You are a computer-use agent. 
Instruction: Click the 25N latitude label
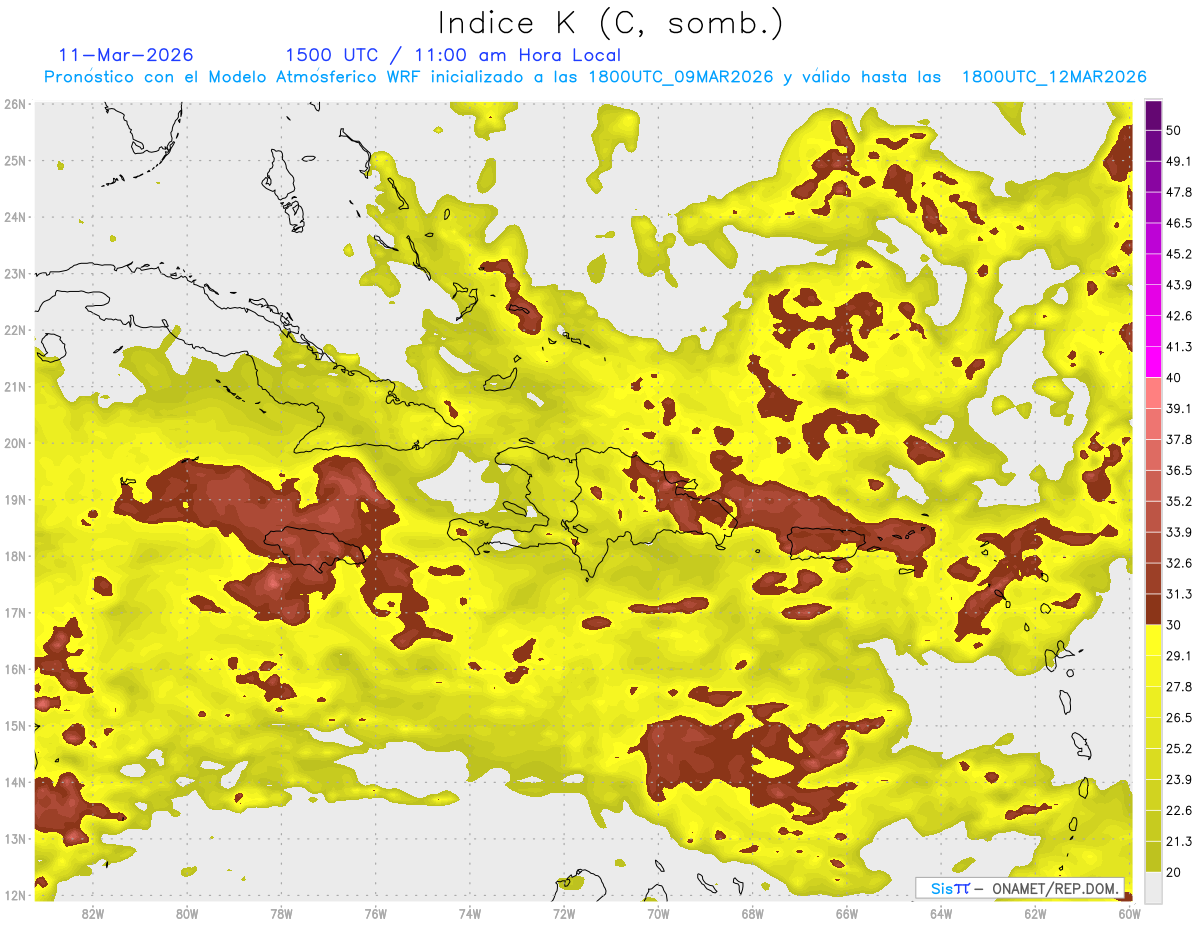point(16,161)
